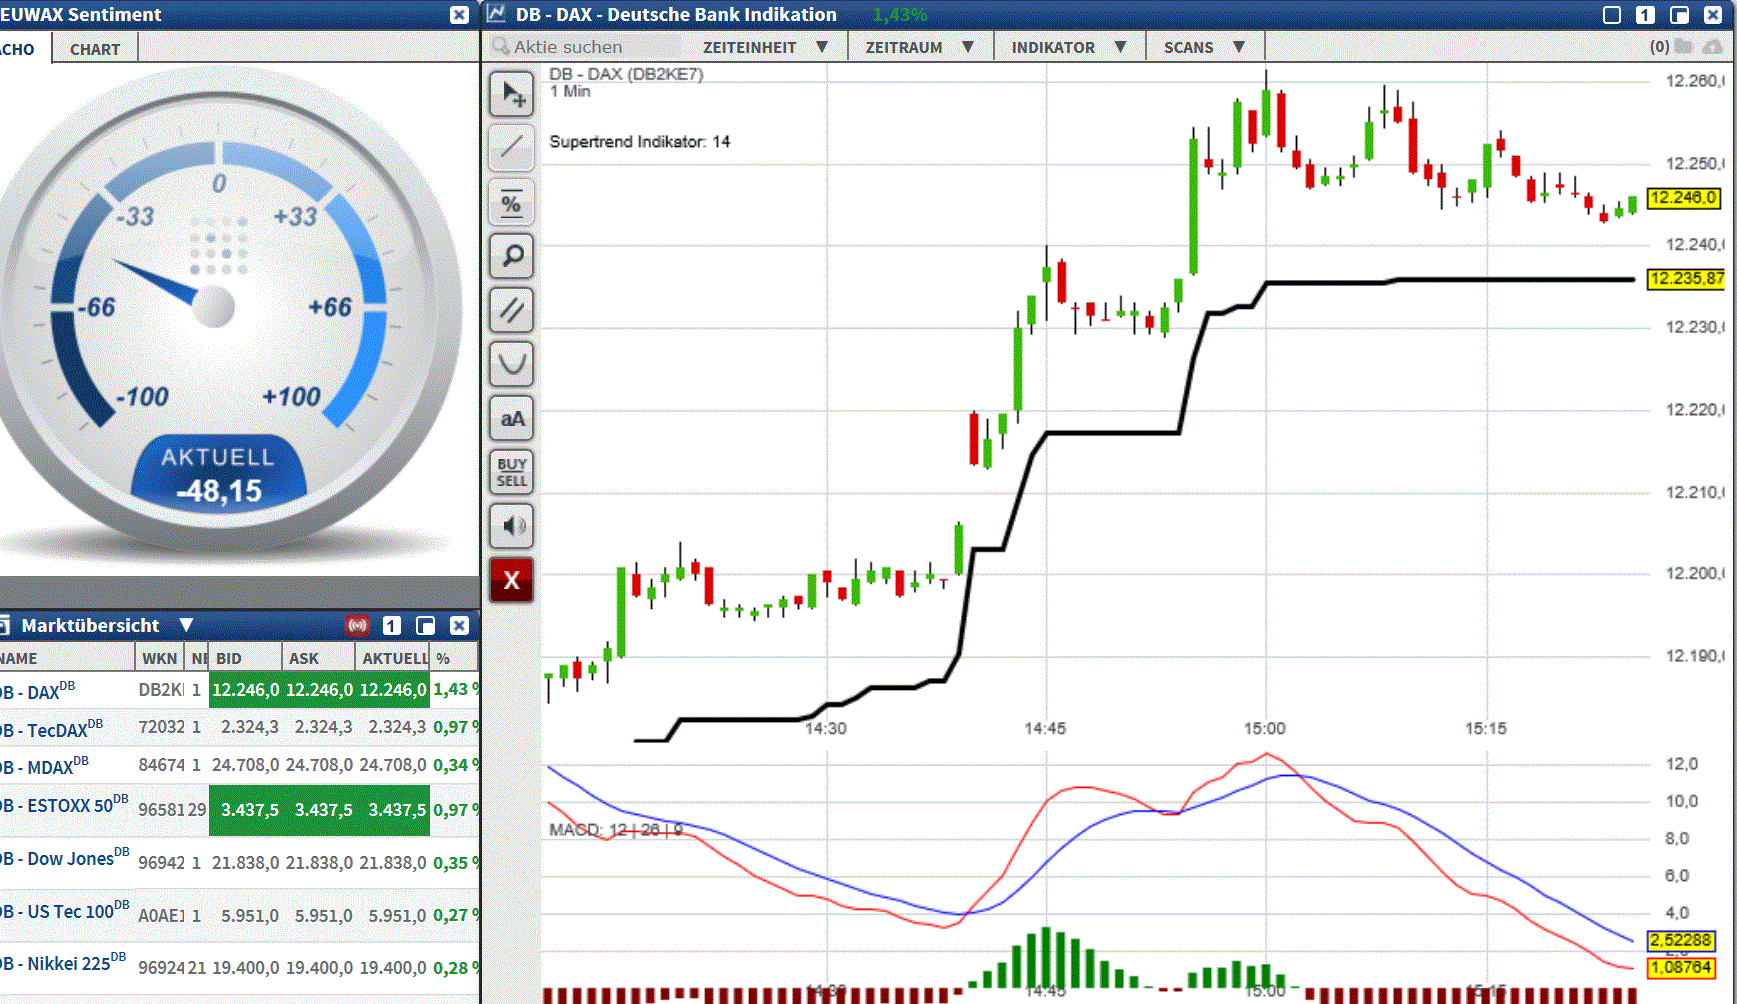Toggle the broadcast link icon in Marktübersicht

pos(357,625)
